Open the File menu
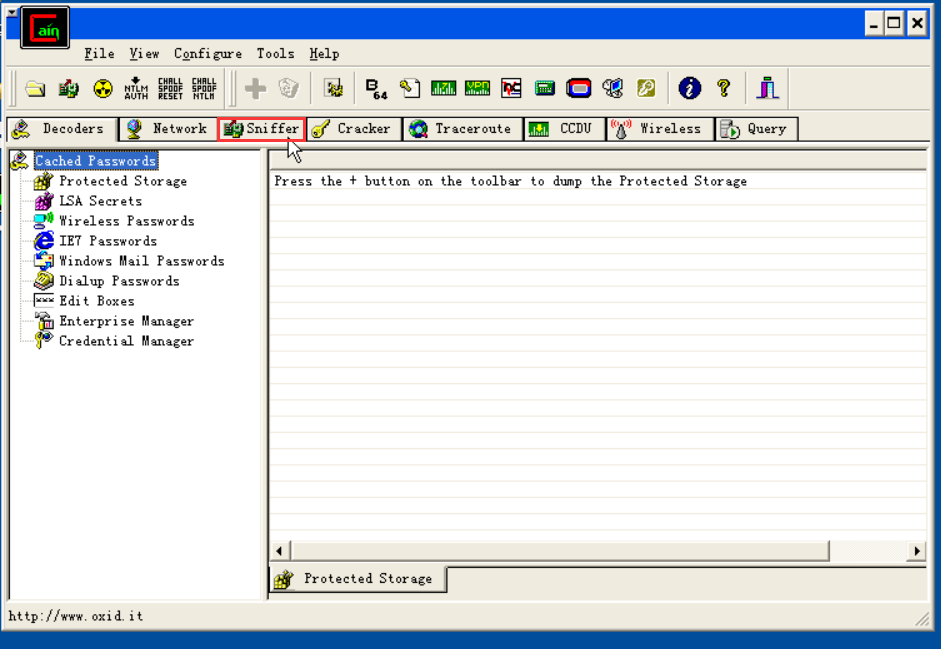Image resolution: width=941 pixels, height=649 pixels. click(99, 53)
